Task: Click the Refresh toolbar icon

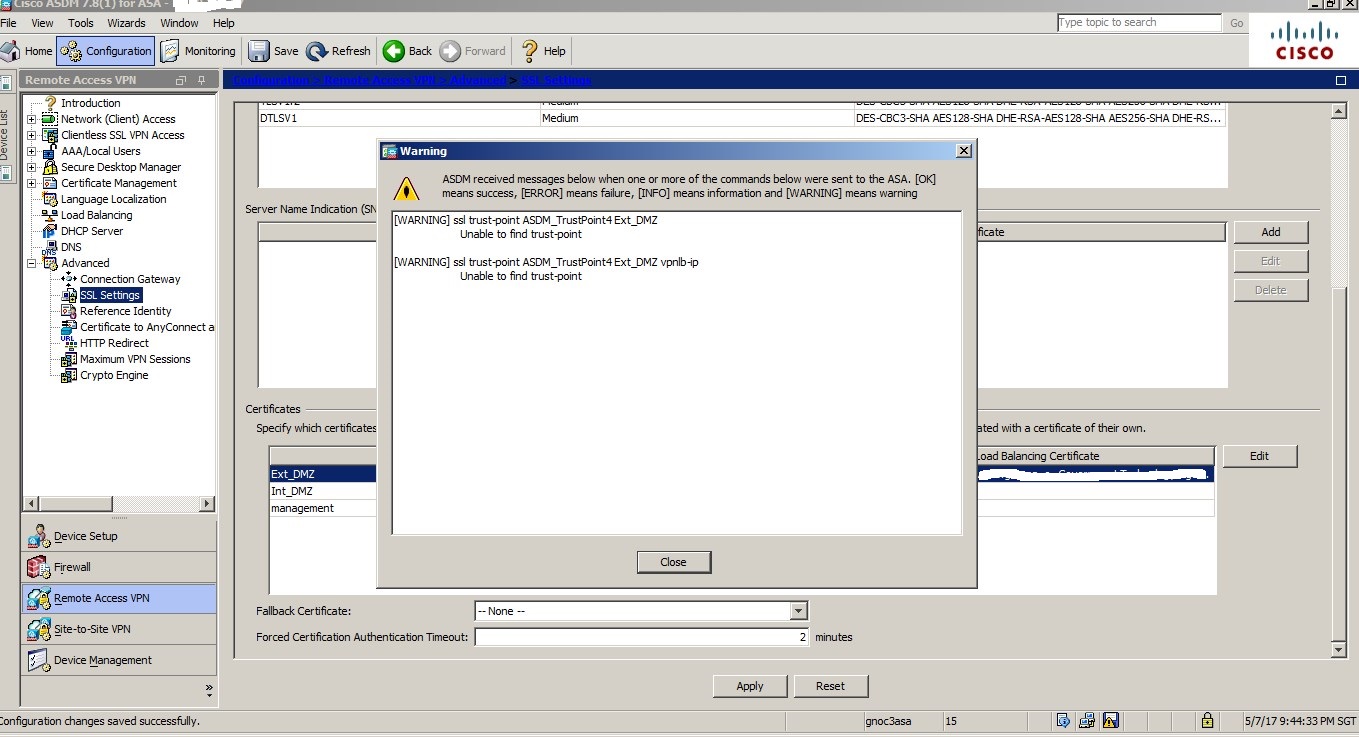Action: click(x=339, y=51)
